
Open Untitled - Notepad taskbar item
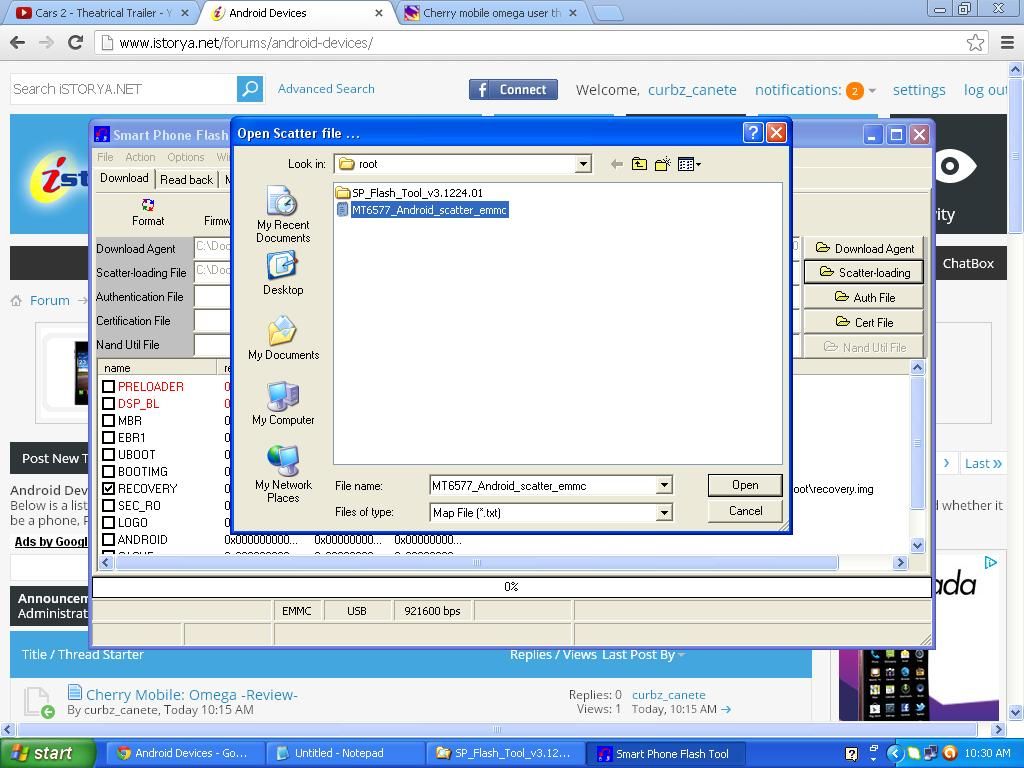click(344, 753)
